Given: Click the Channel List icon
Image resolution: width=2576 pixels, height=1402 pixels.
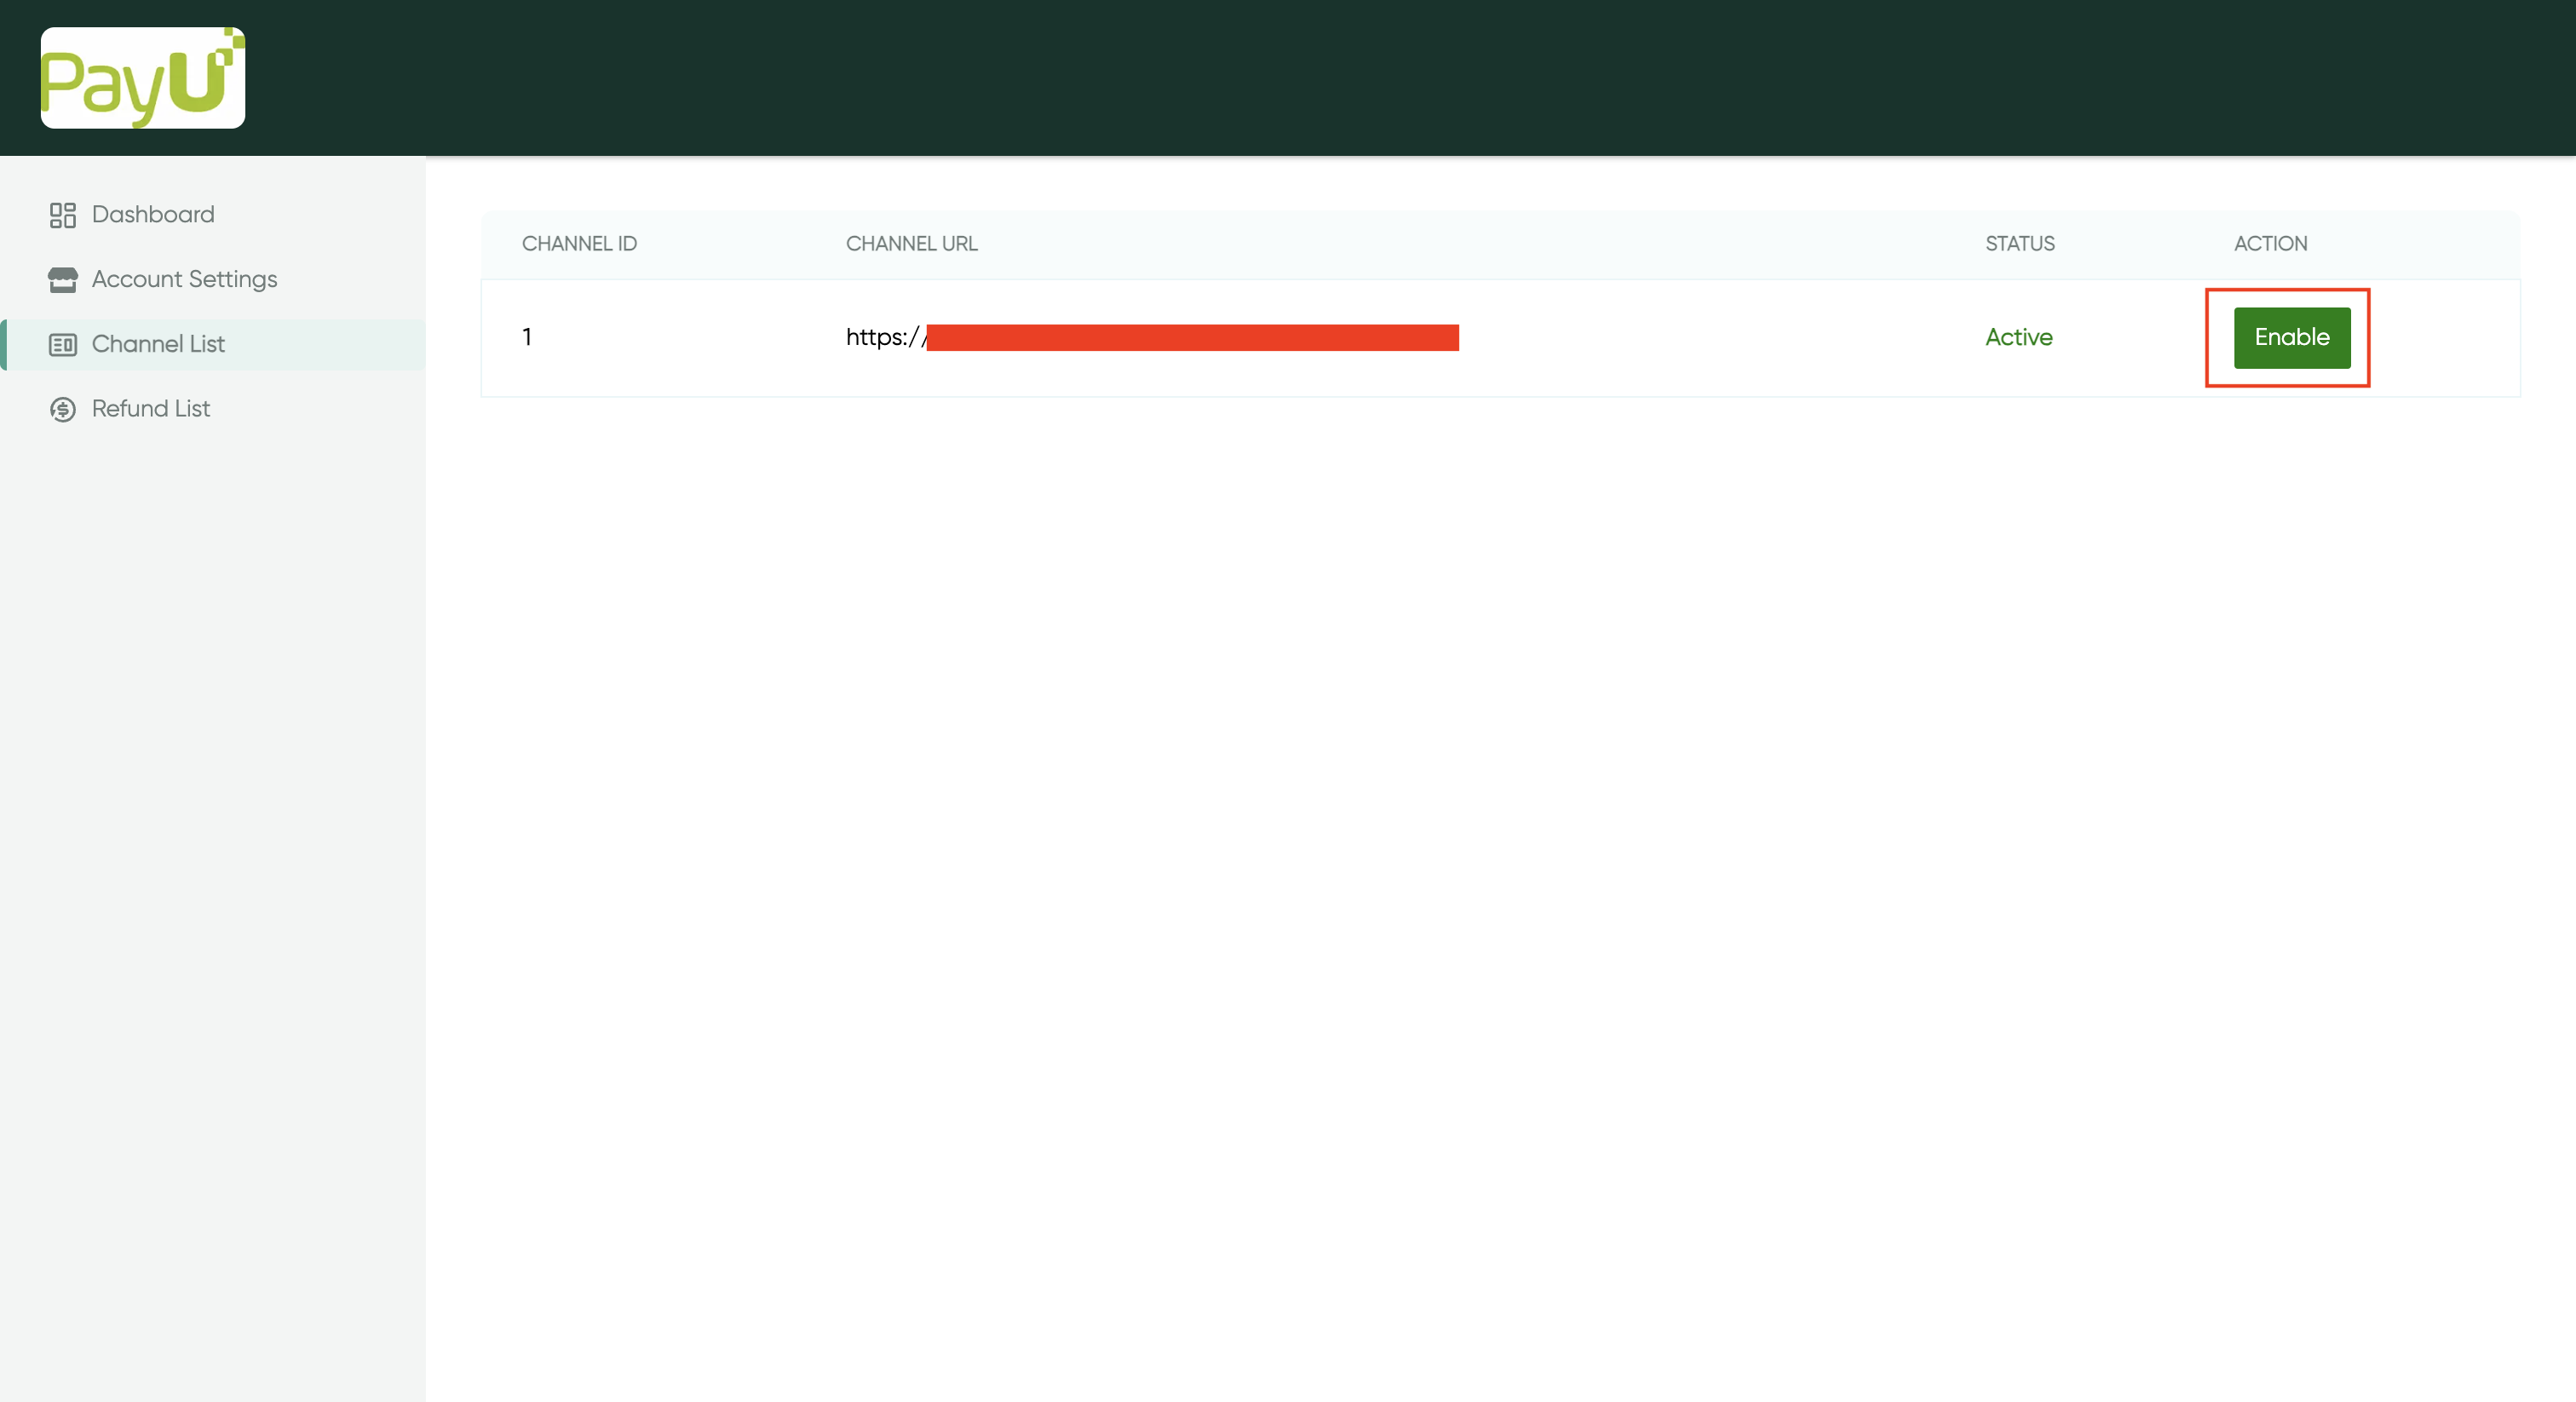Looking at the screenshot, I should pyautogui.click(x=62, y=345).
